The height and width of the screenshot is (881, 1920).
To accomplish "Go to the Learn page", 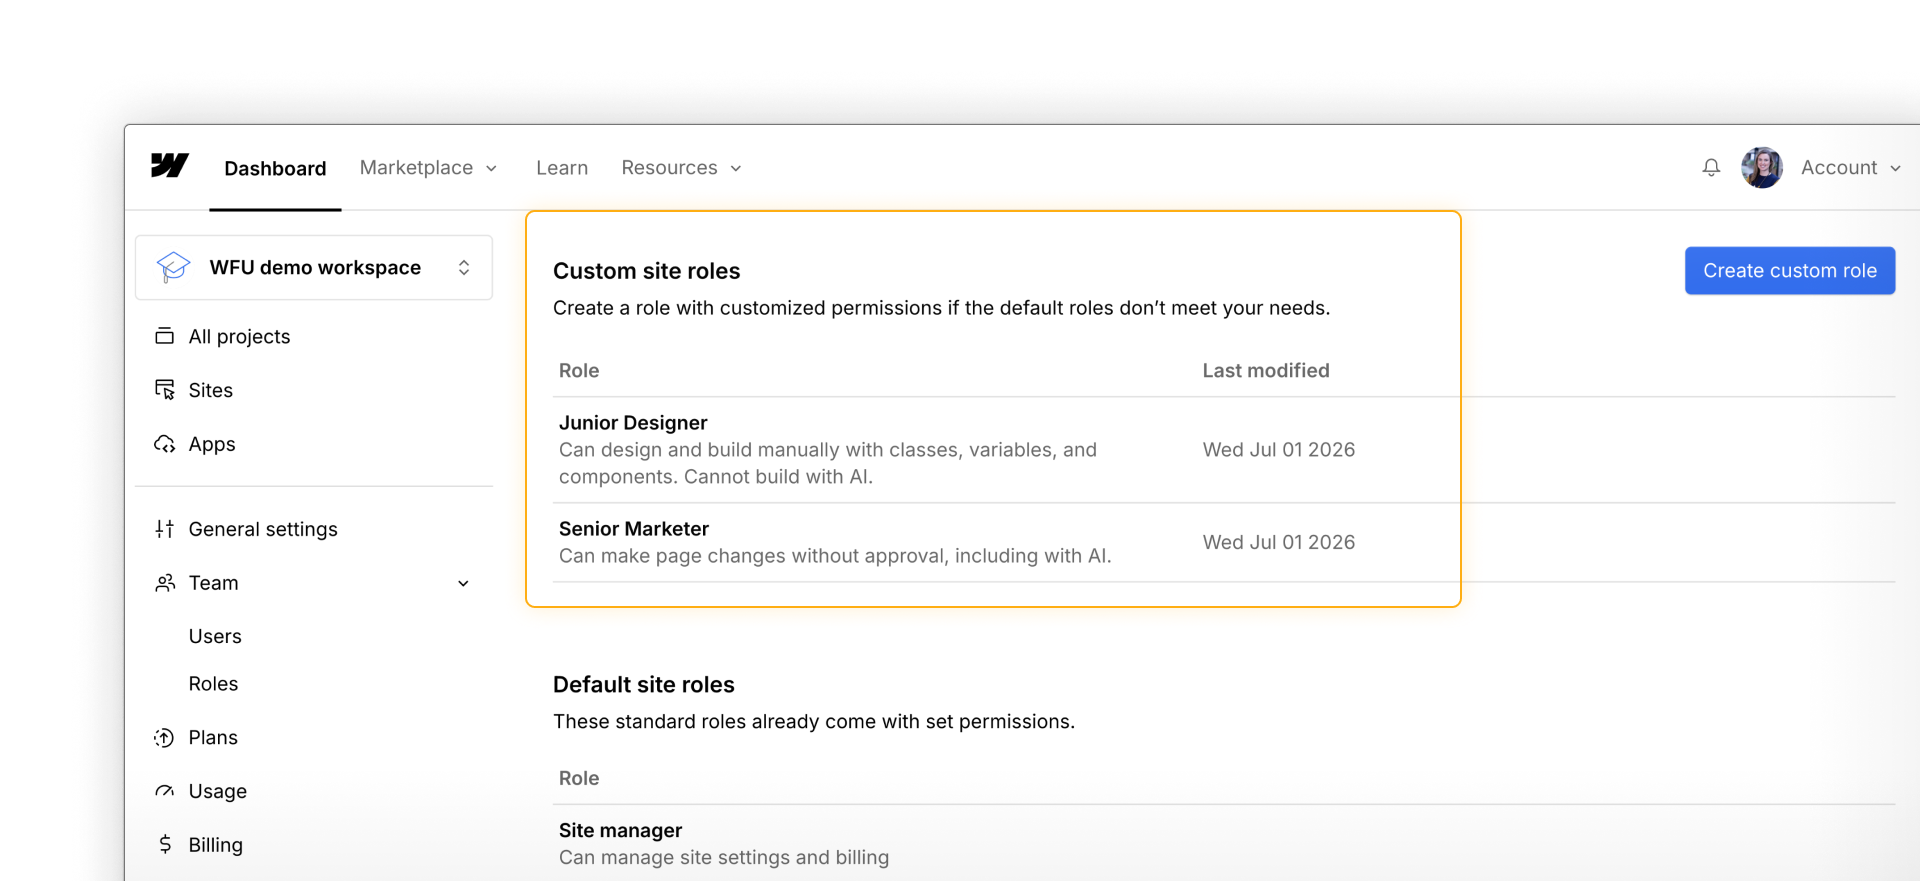I will pyautogui.click(x=562, y=168).
